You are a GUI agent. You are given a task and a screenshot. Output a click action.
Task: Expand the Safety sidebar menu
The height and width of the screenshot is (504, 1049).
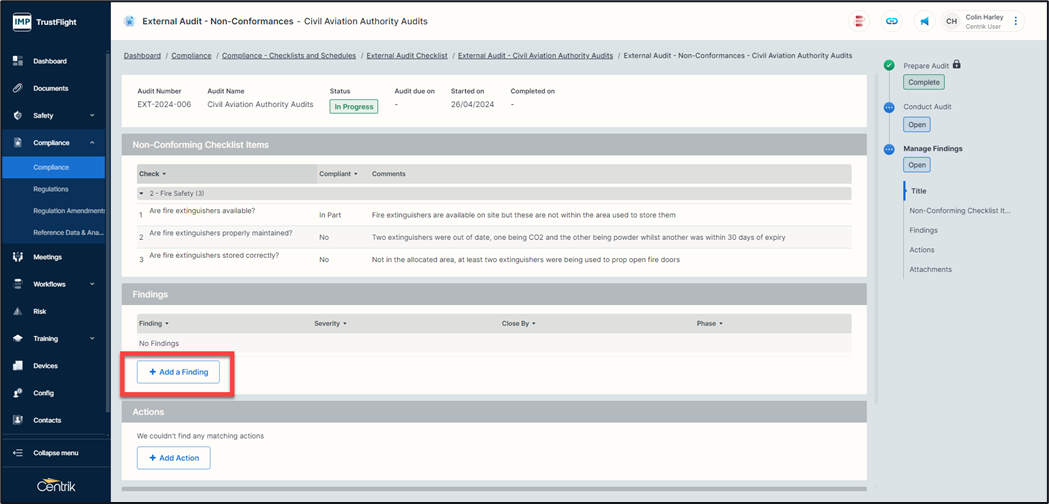[x=92, y=116]
